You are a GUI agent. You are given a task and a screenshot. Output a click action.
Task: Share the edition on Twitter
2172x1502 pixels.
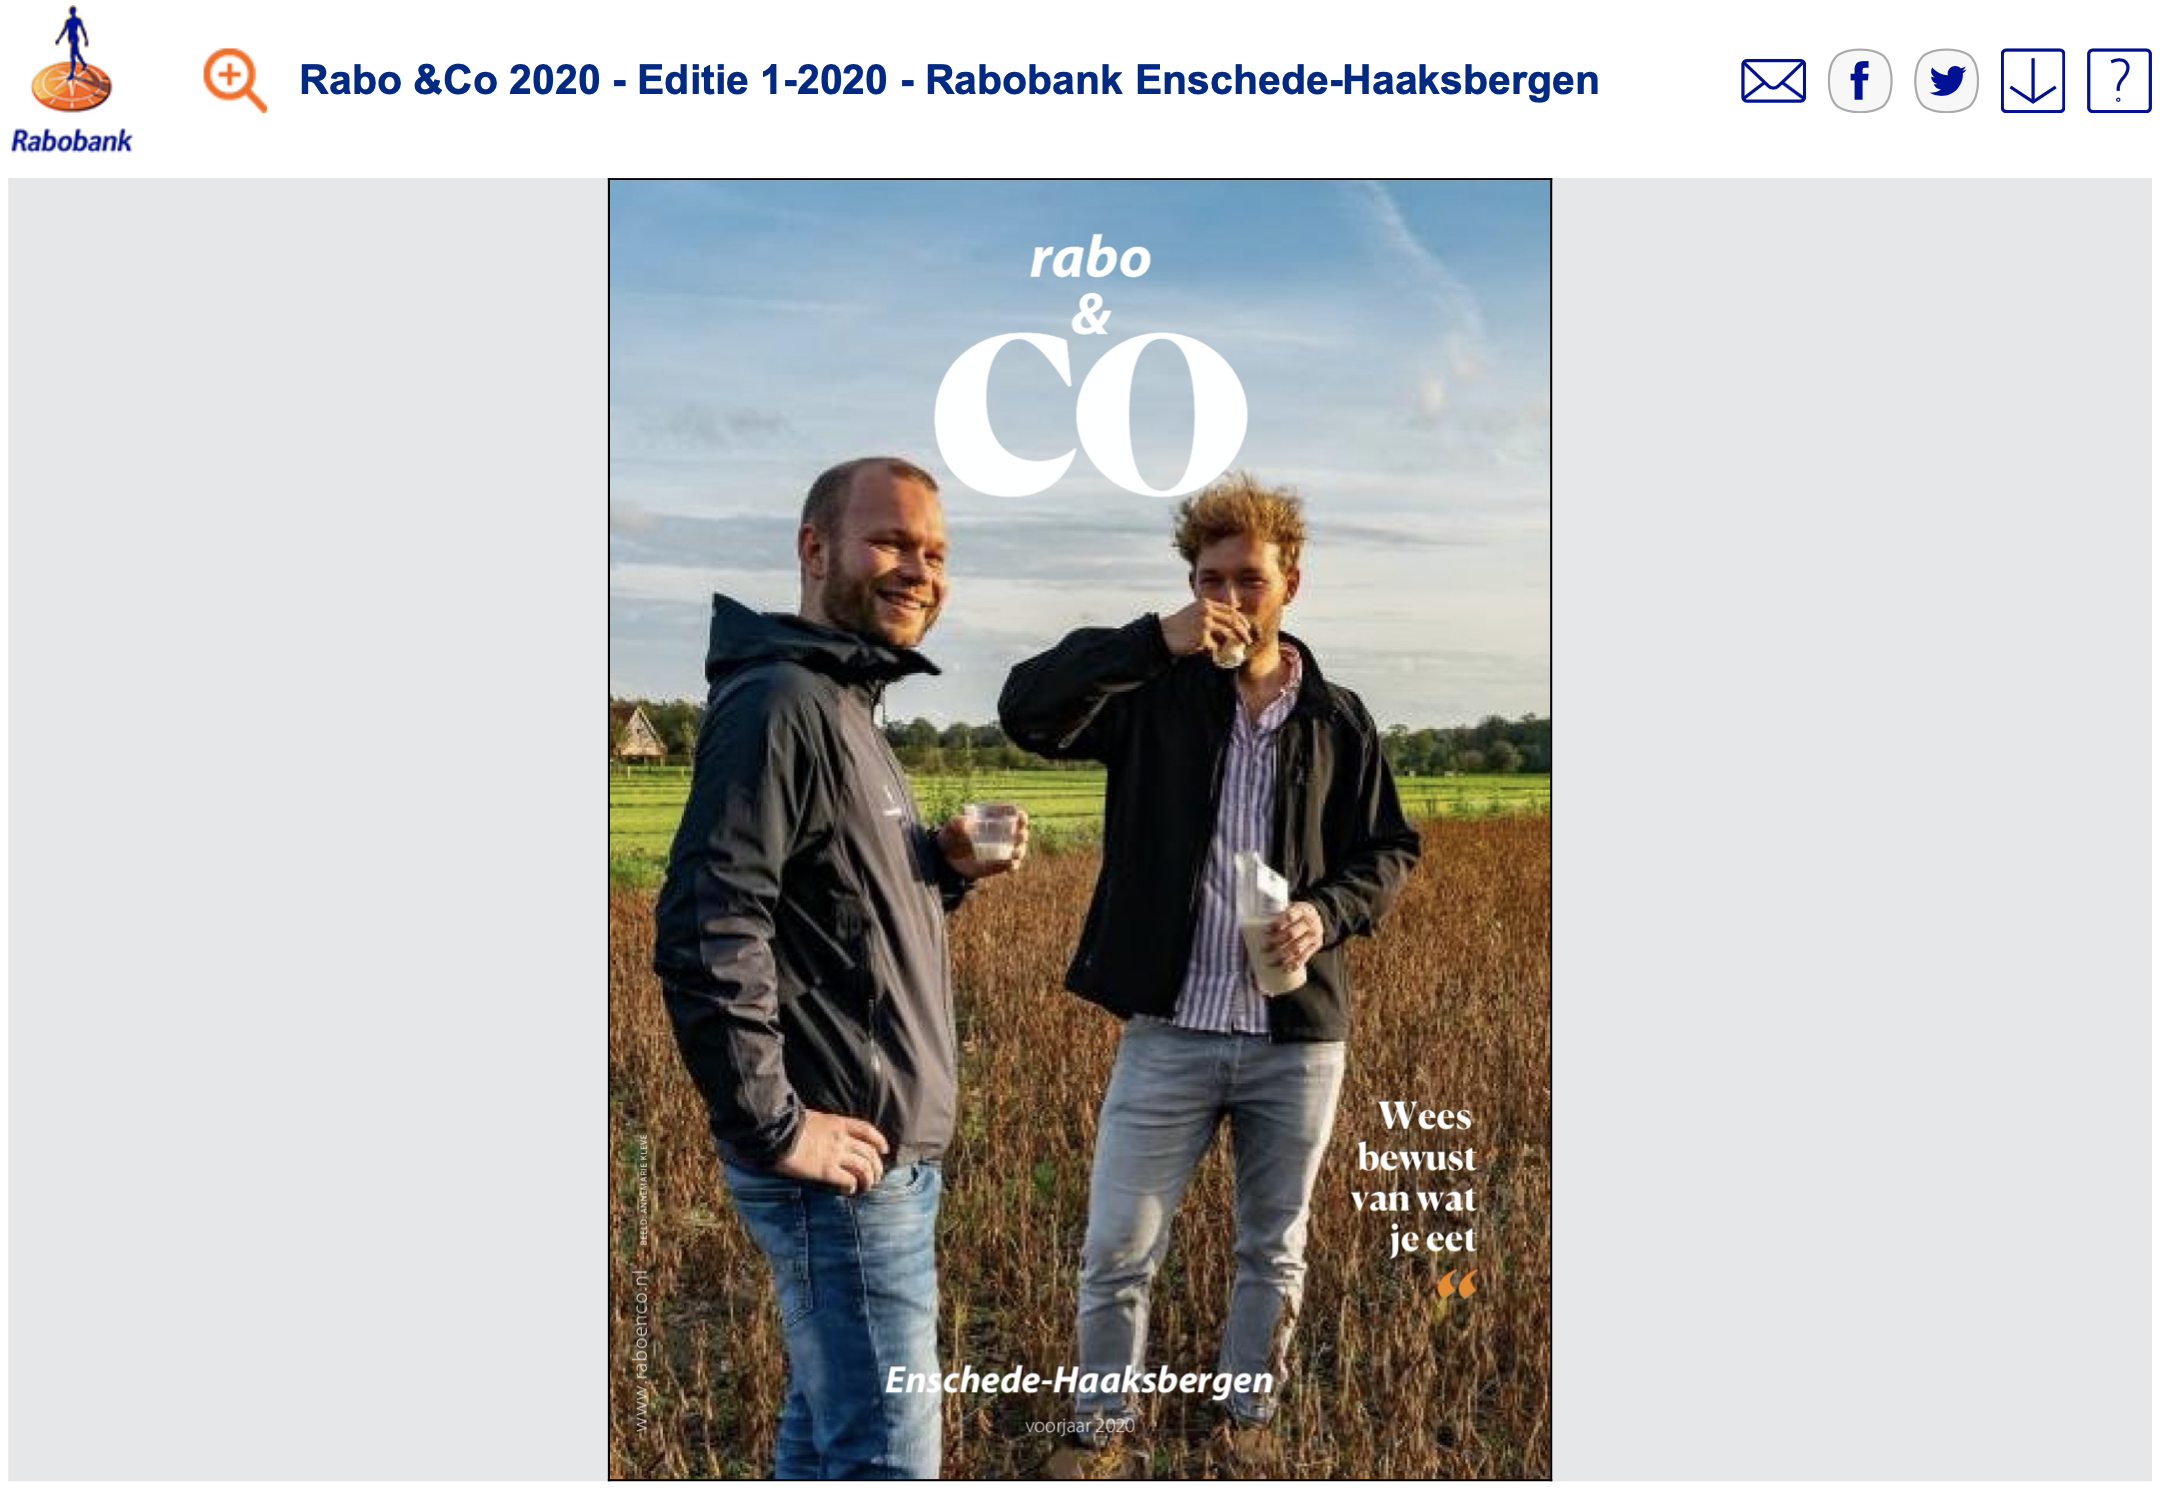coord(1946,81)
